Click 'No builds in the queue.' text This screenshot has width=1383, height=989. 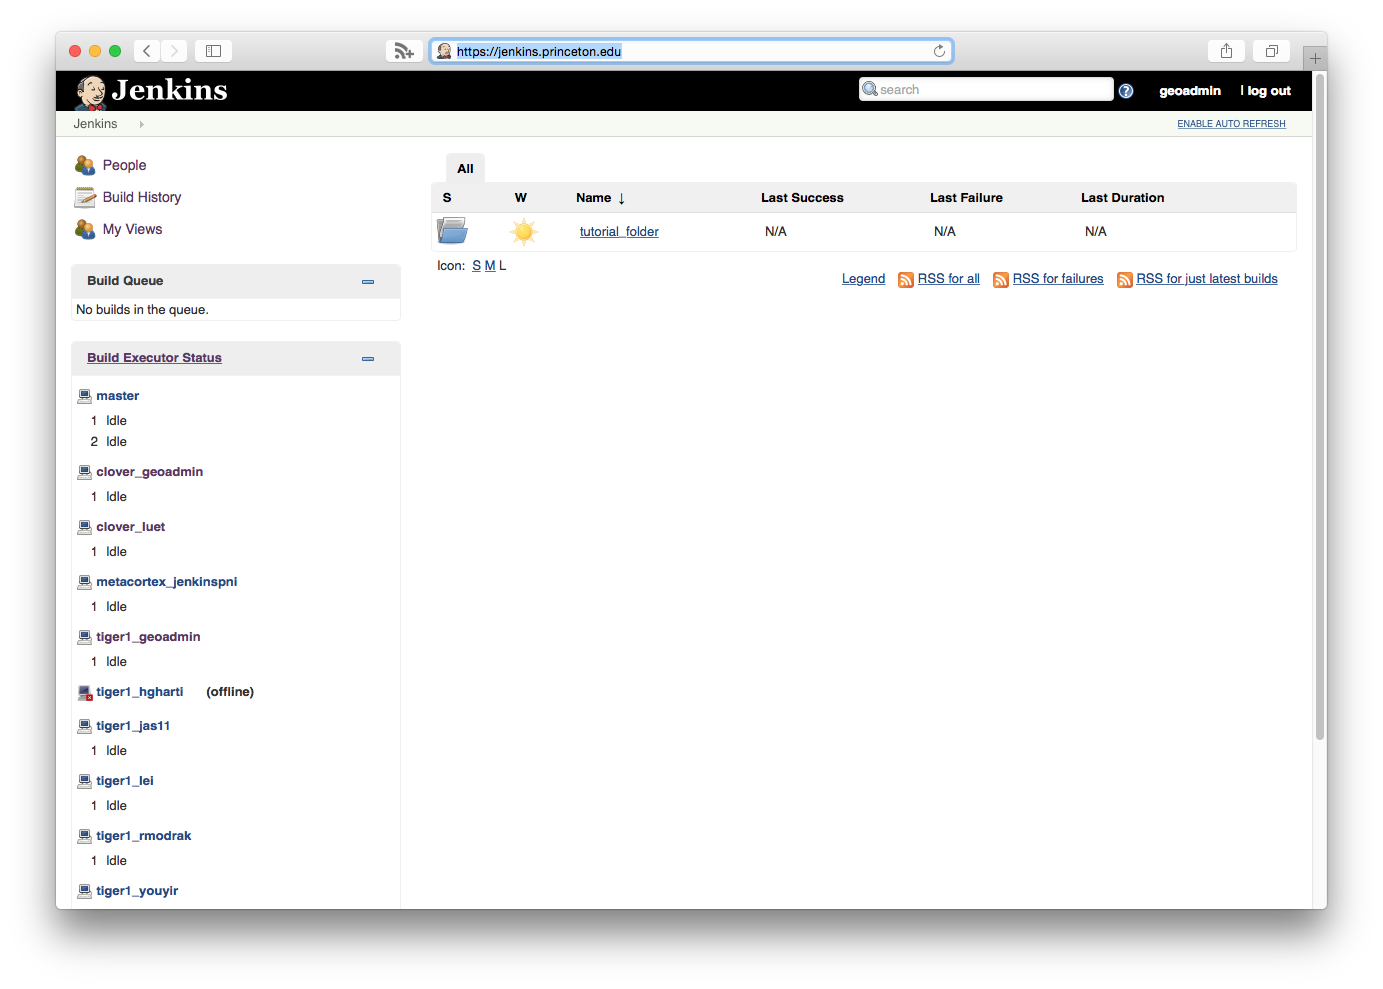click(142, 310)
